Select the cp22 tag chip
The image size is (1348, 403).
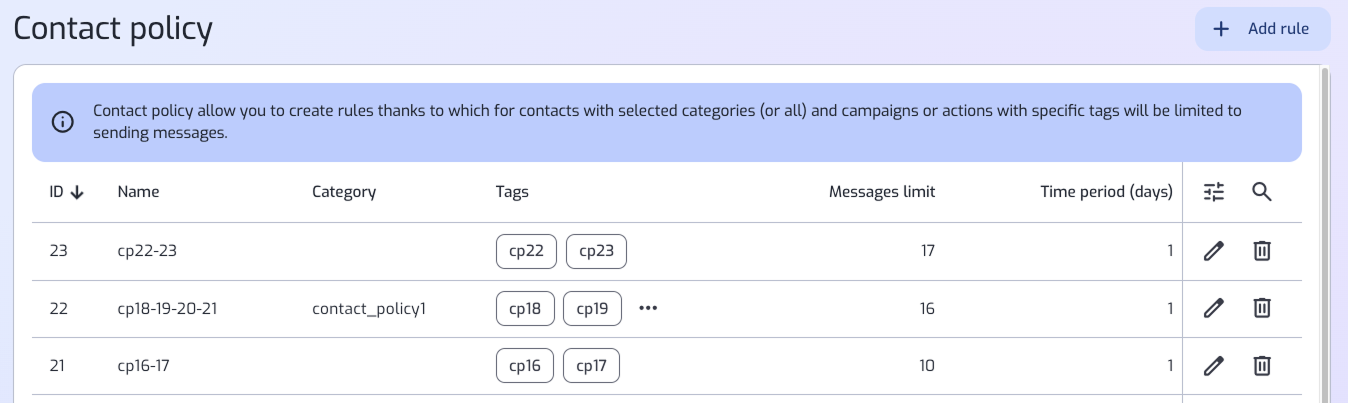click(526, 251)
